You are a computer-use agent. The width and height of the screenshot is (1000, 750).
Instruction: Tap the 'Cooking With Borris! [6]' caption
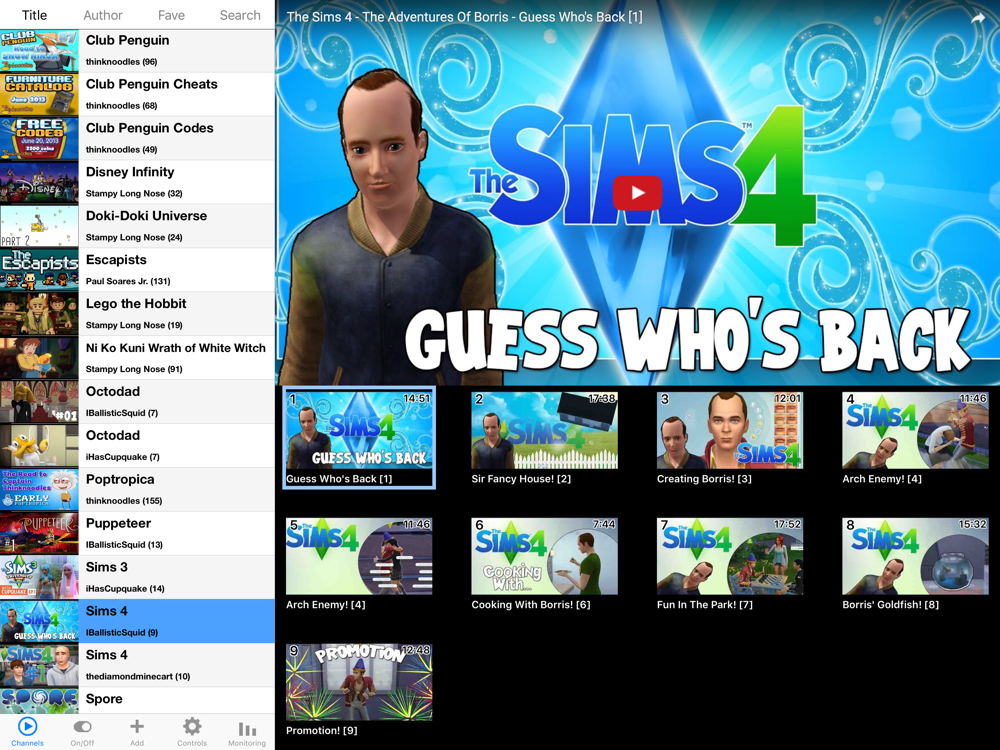(x=531, y=605)
